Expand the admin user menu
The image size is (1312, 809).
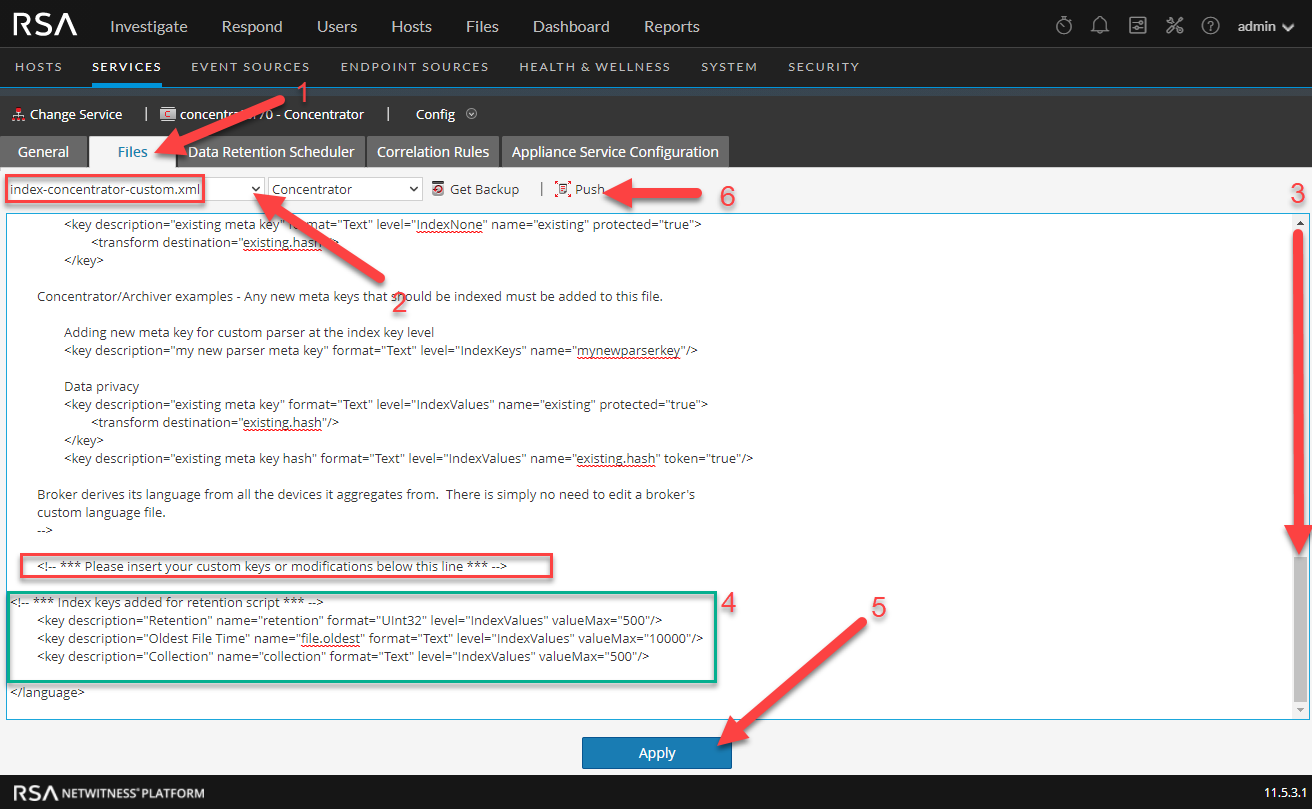(1265, 26)
